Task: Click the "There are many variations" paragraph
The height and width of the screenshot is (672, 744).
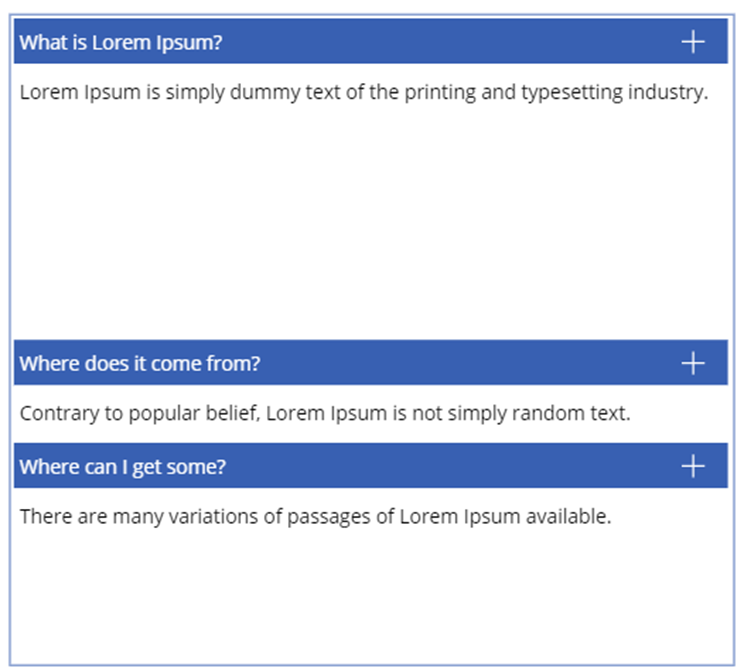Action: click(315, 517)
